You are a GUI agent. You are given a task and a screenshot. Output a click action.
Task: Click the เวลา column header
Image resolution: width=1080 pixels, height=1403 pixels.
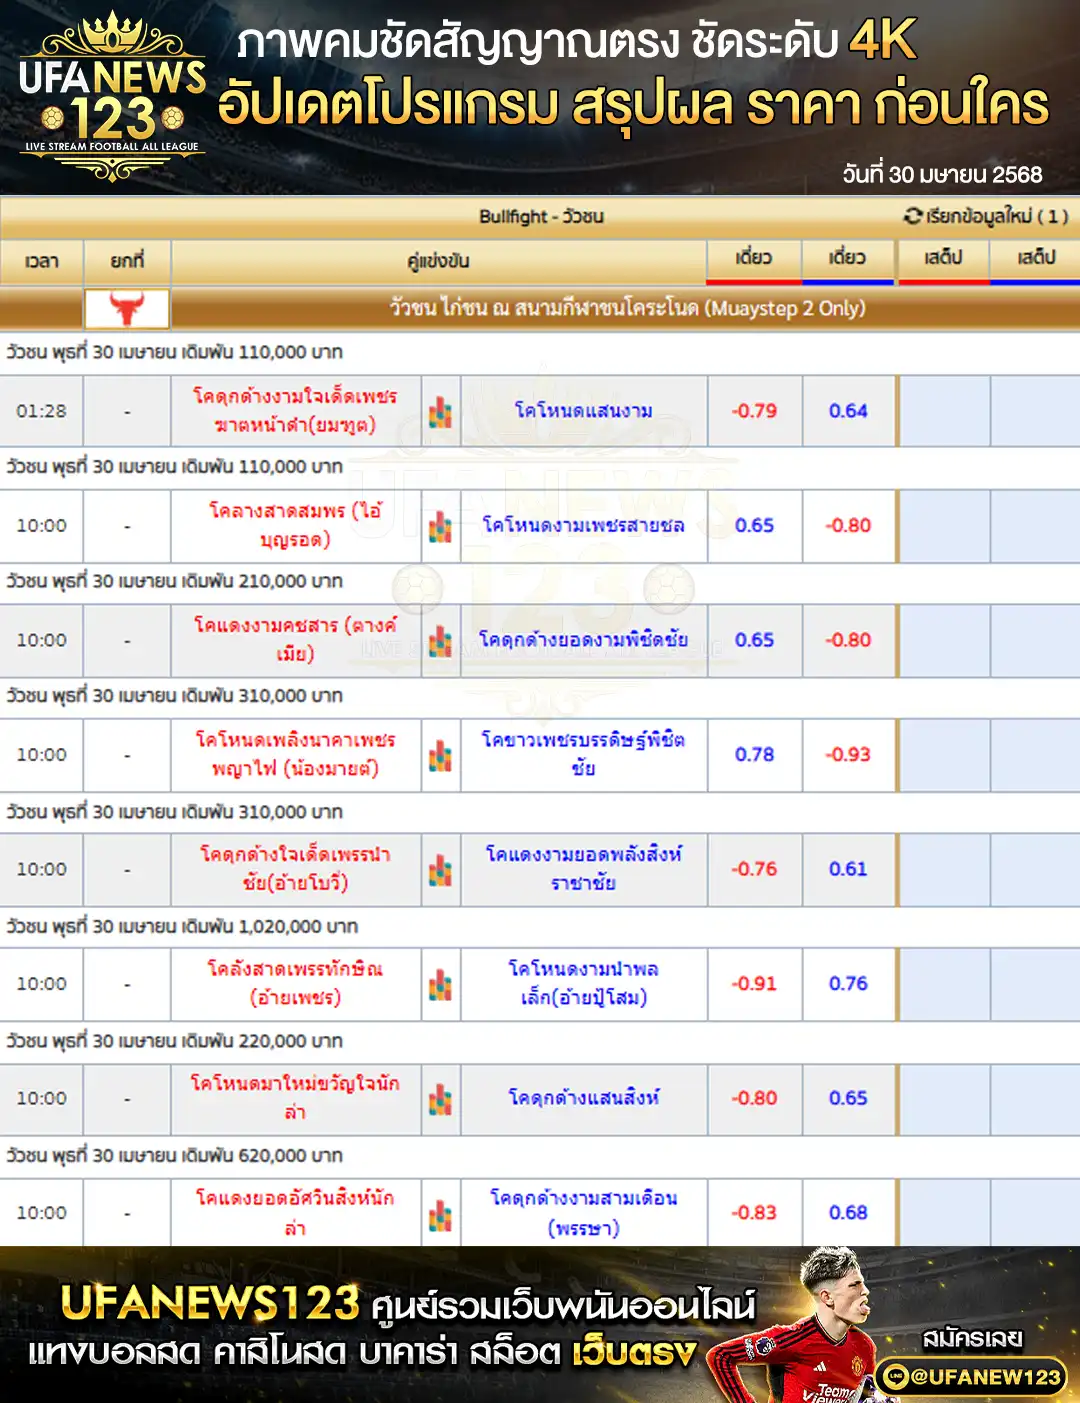[x=41, y=261]
